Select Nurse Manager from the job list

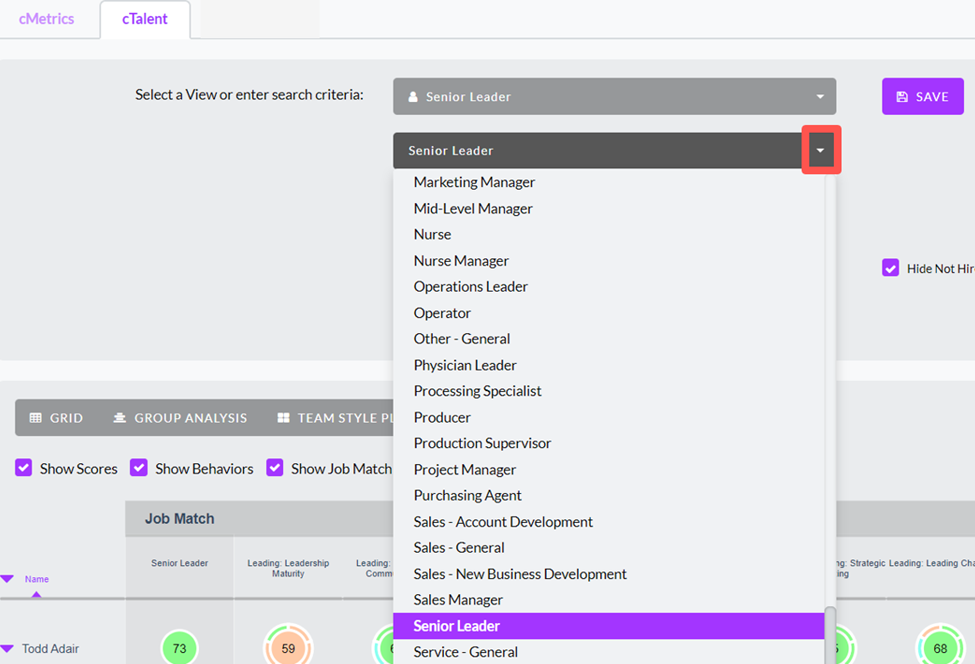(x=461, y=260)
